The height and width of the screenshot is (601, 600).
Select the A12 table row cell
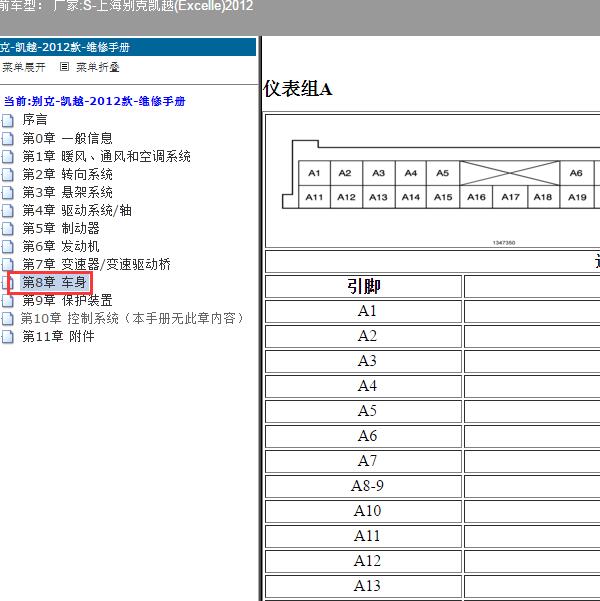tap(363, 561)
